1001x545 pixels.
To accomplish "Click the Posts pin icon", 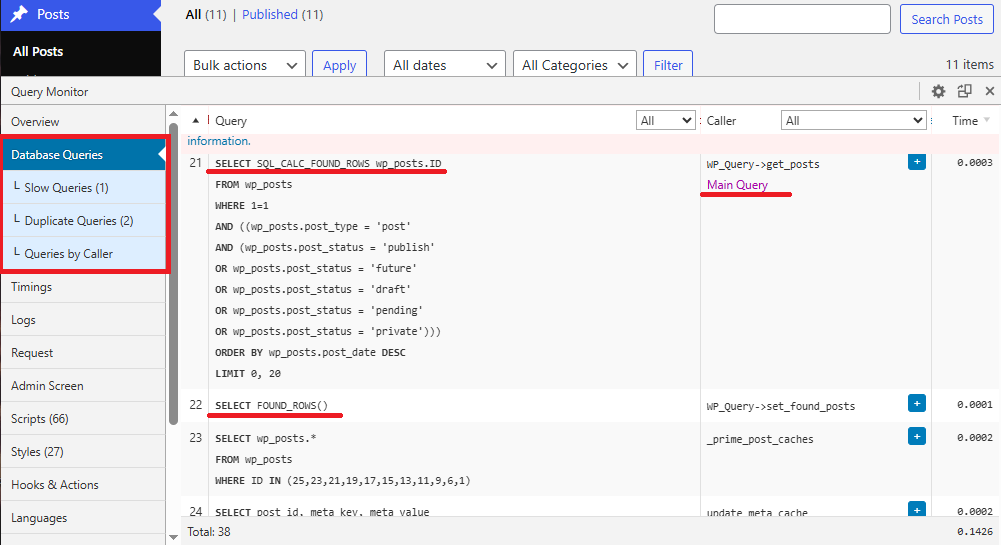I will 20,14.
